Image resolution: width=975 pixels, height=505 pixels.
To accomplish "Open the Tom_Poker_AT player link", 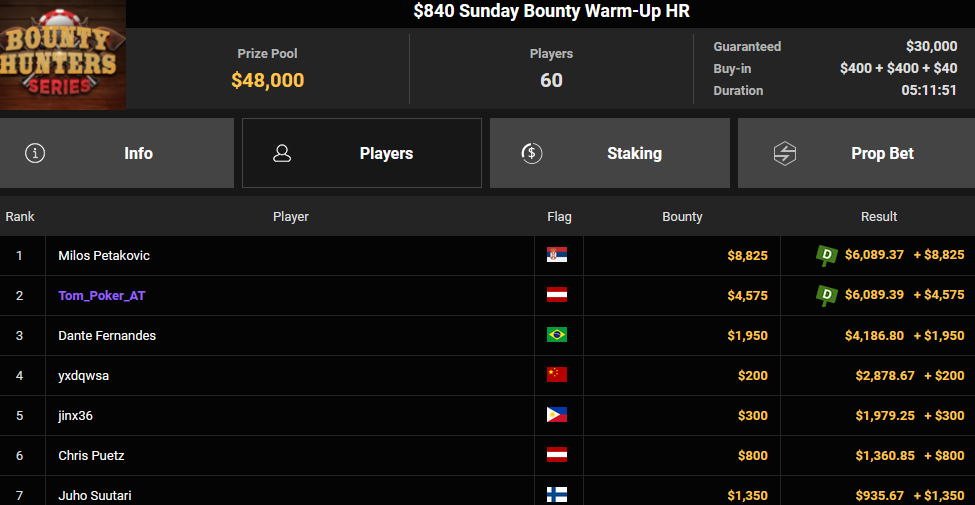I will [102, 295].
